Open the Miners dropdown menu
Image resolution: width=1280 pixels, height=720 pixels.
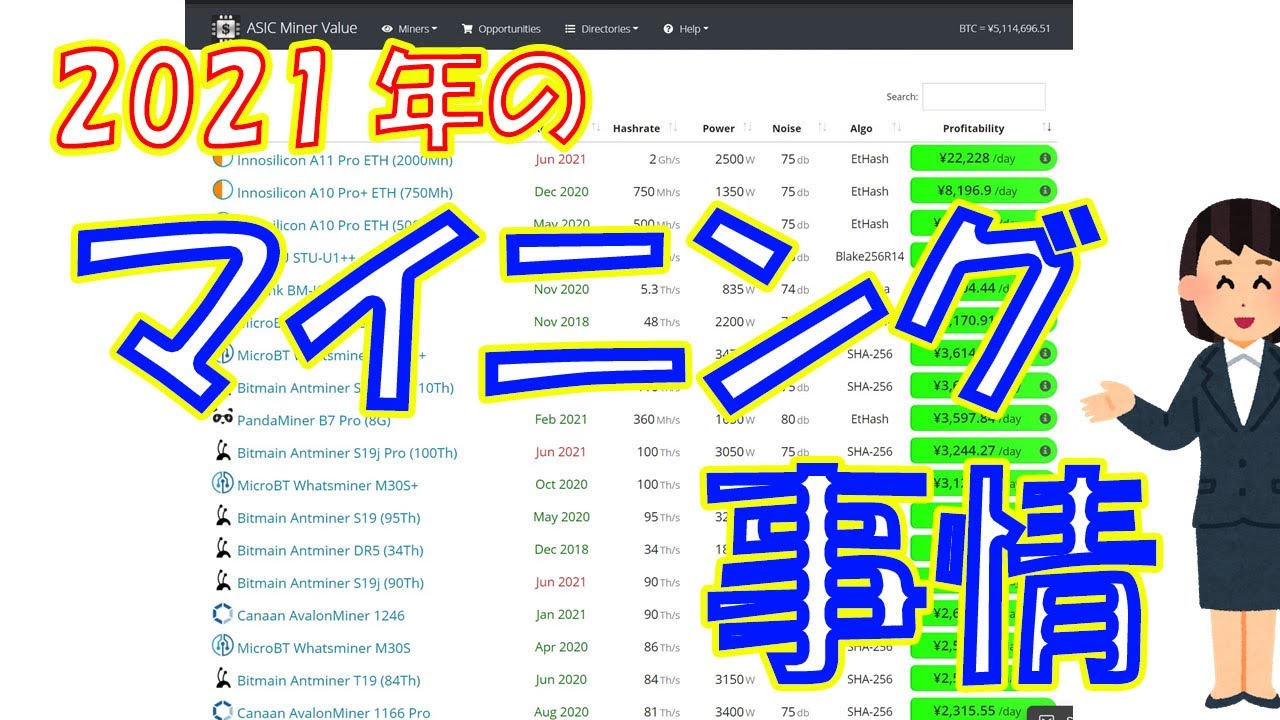tap(410, 29)
